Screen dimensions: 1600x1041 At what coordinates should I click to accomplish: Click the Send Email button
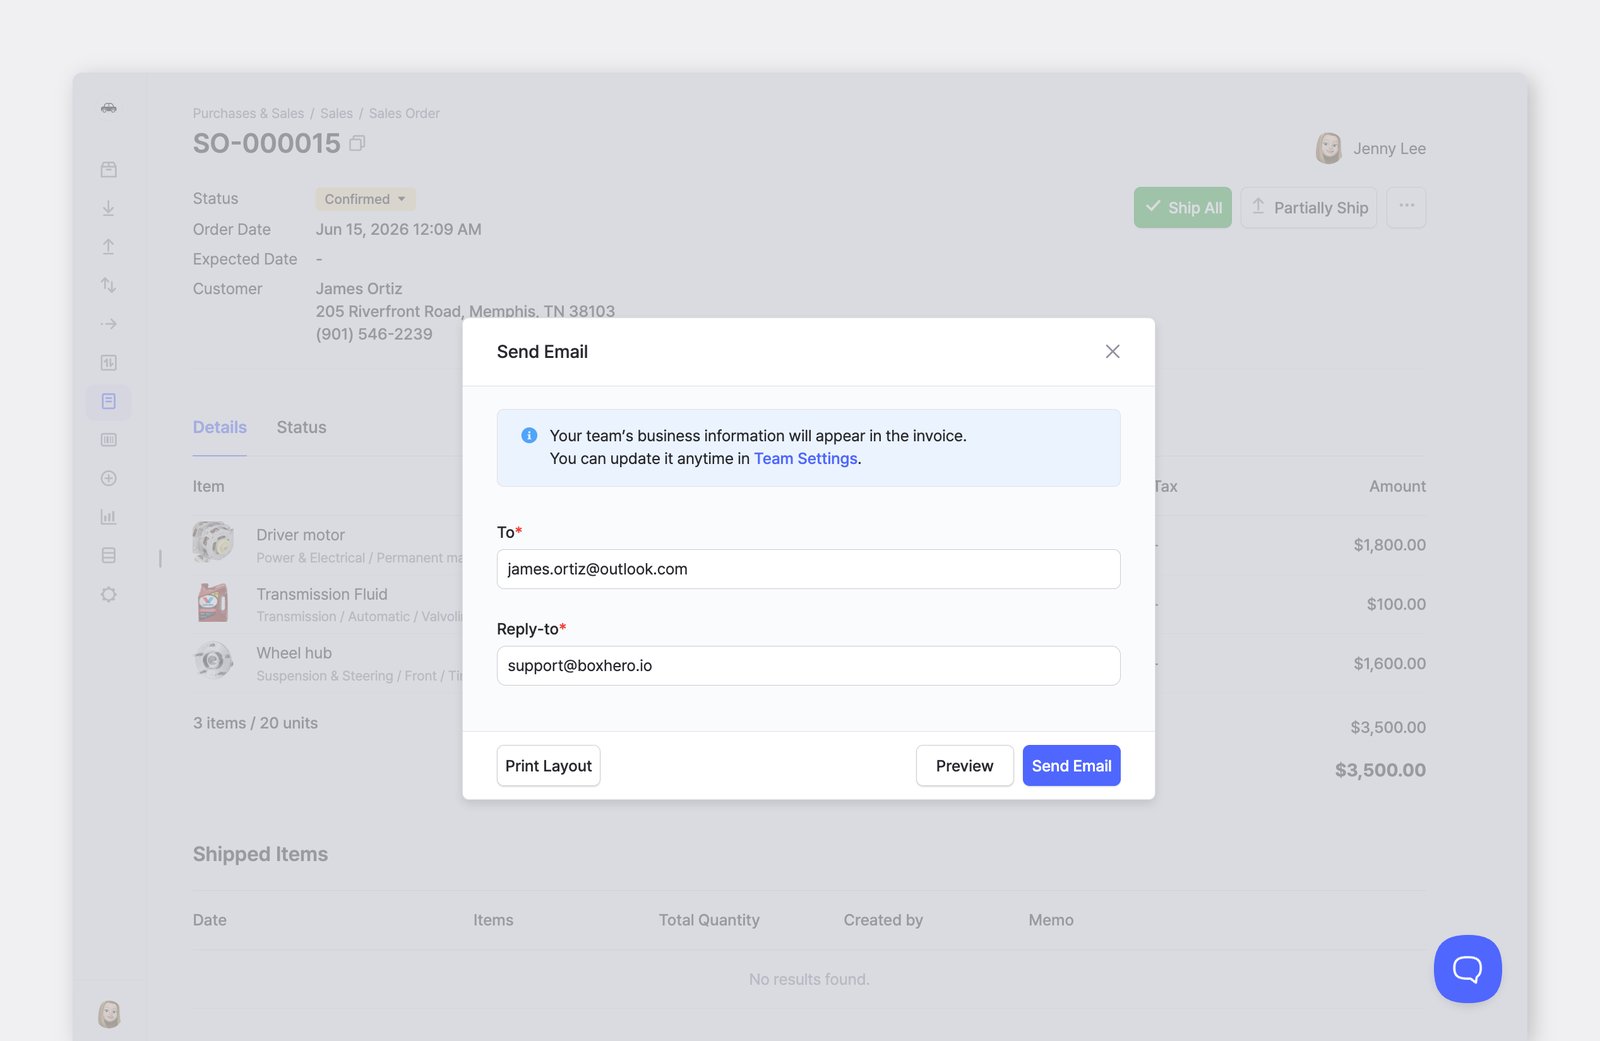[x=1071, y=766]
